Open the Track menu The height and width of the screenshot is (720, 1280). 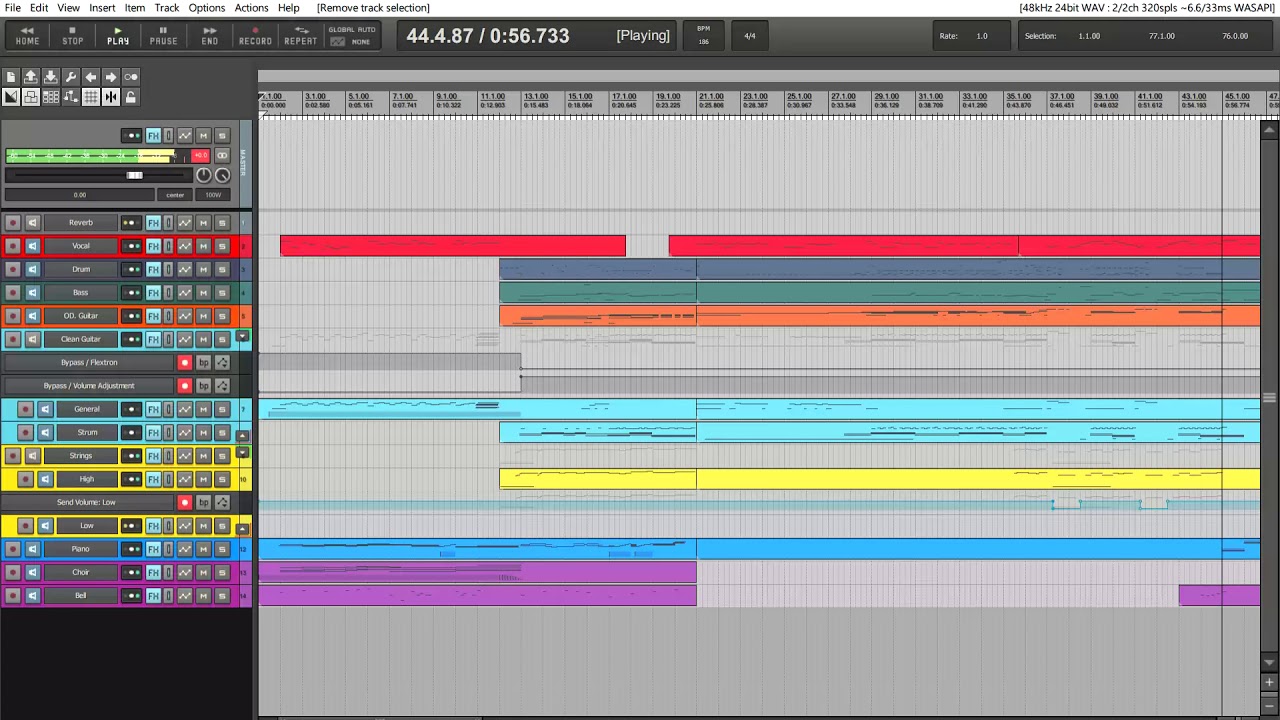167,8
